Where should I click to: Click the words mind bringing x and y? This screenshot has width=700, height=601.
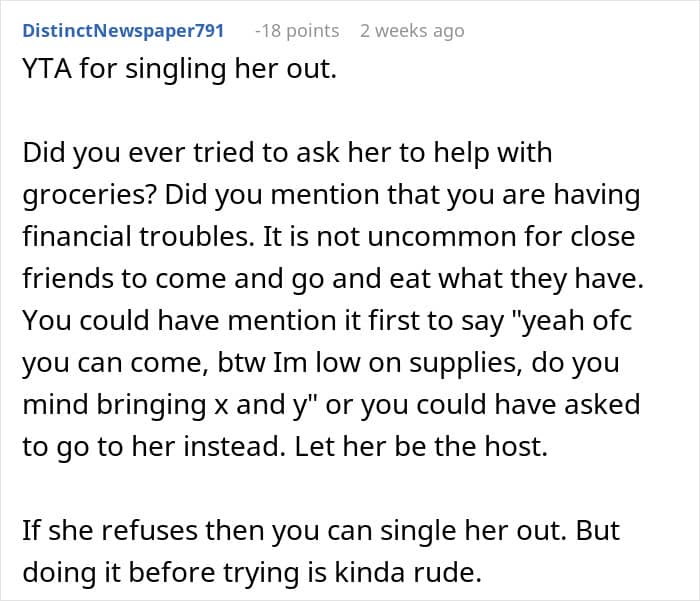pos(166,405)
